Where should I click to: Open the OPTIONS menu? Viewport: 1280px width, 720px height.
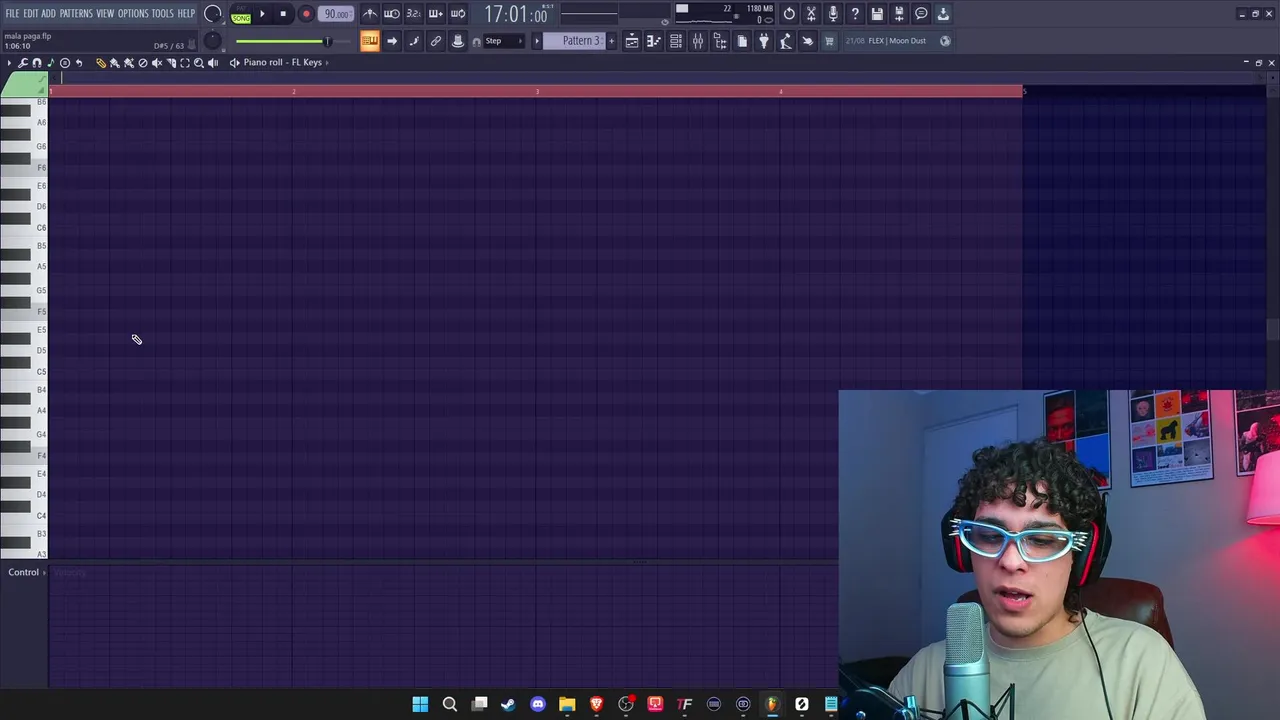[133, 14]
